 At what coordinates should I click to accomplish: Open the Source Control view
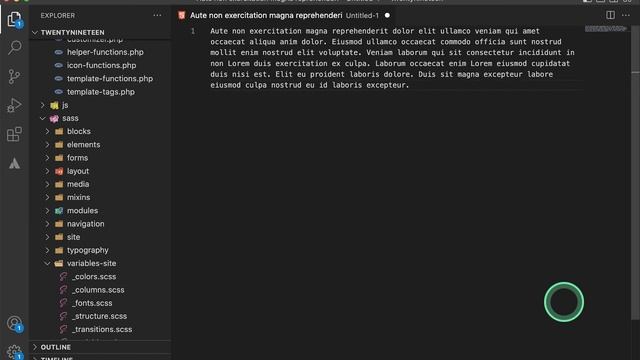tap(14, 77)
